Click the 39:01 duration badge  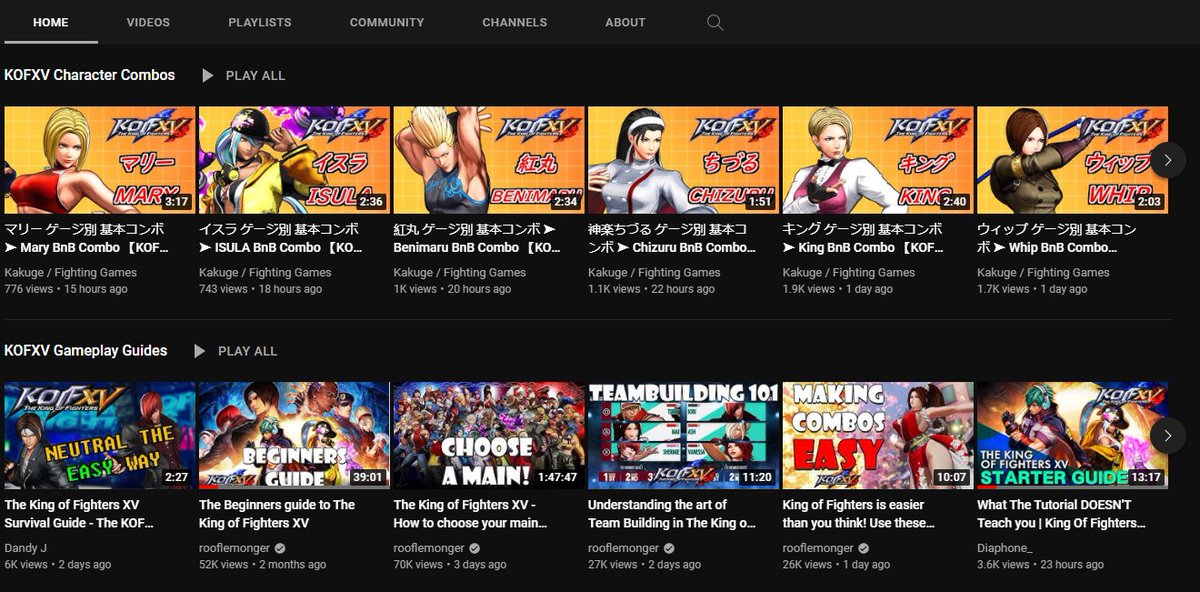[370, 477]
